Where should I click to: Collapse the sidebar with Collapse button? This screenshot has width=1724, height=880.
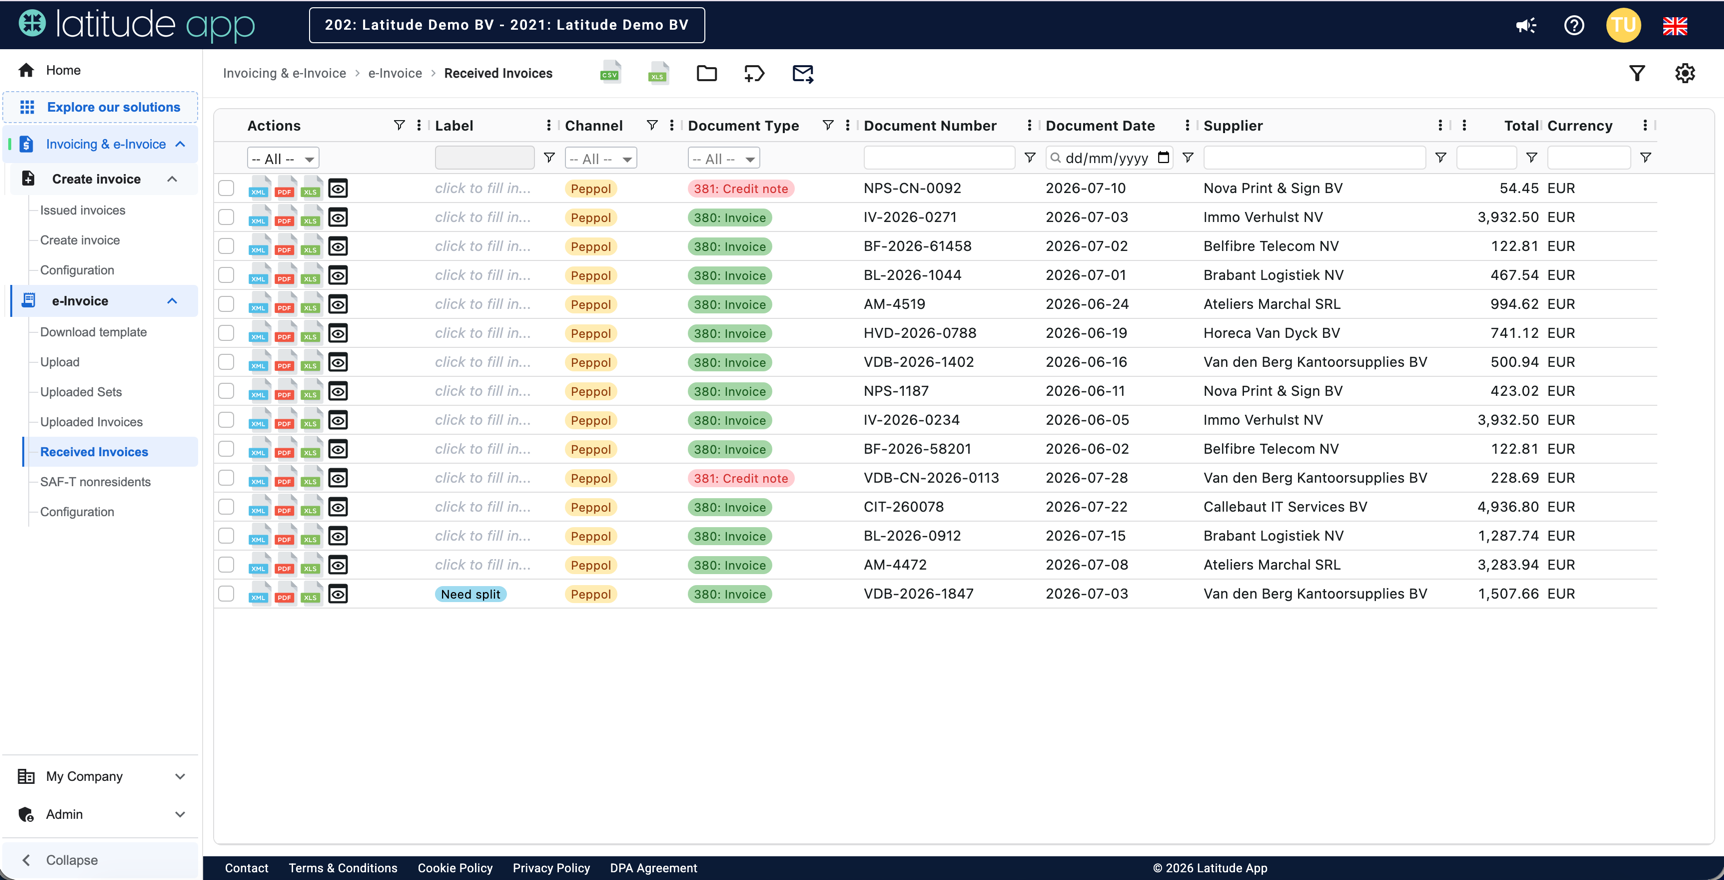101,860
